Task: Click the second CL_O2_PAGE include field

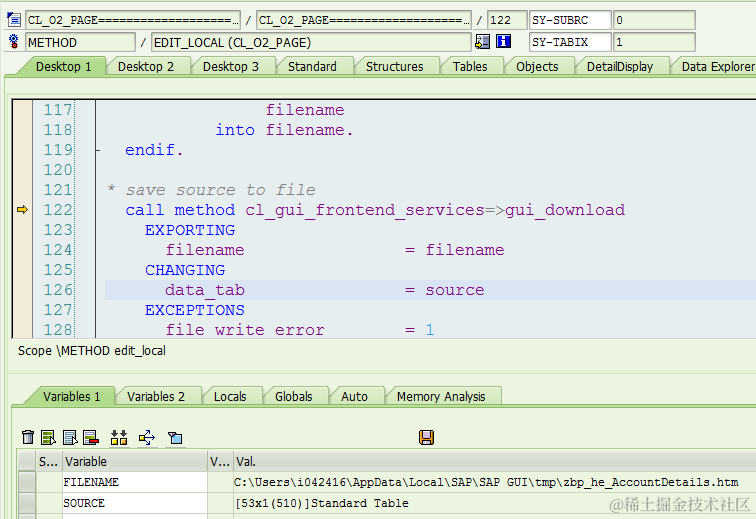Action: [364, 20]
